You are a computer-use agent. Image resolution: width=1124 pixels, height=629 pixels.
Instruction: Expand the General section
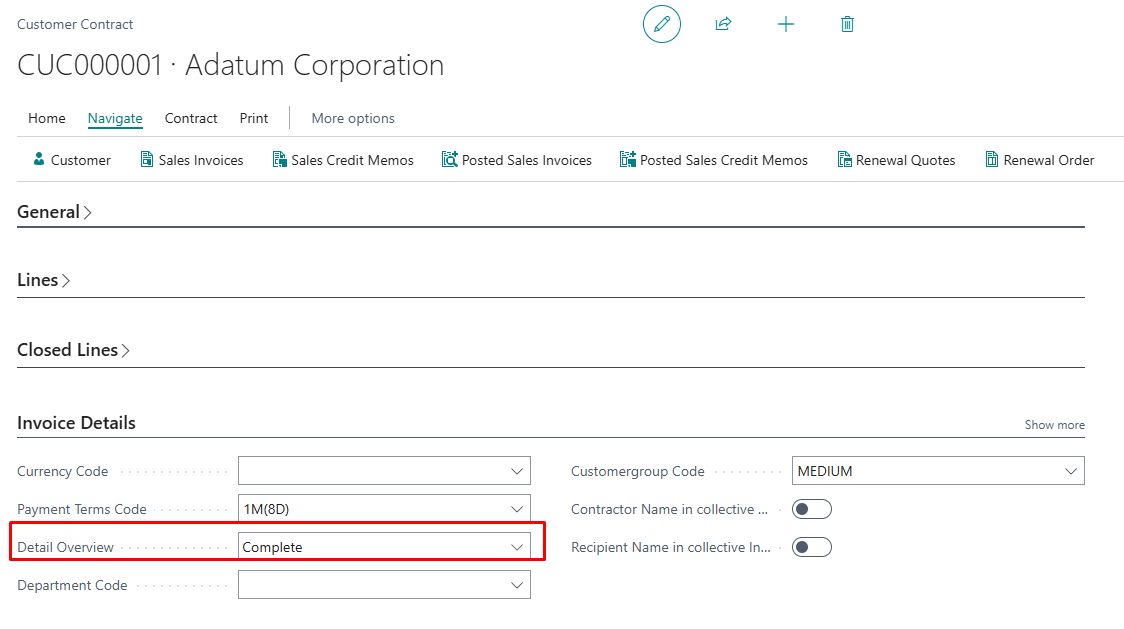click(x=54, y=212)
